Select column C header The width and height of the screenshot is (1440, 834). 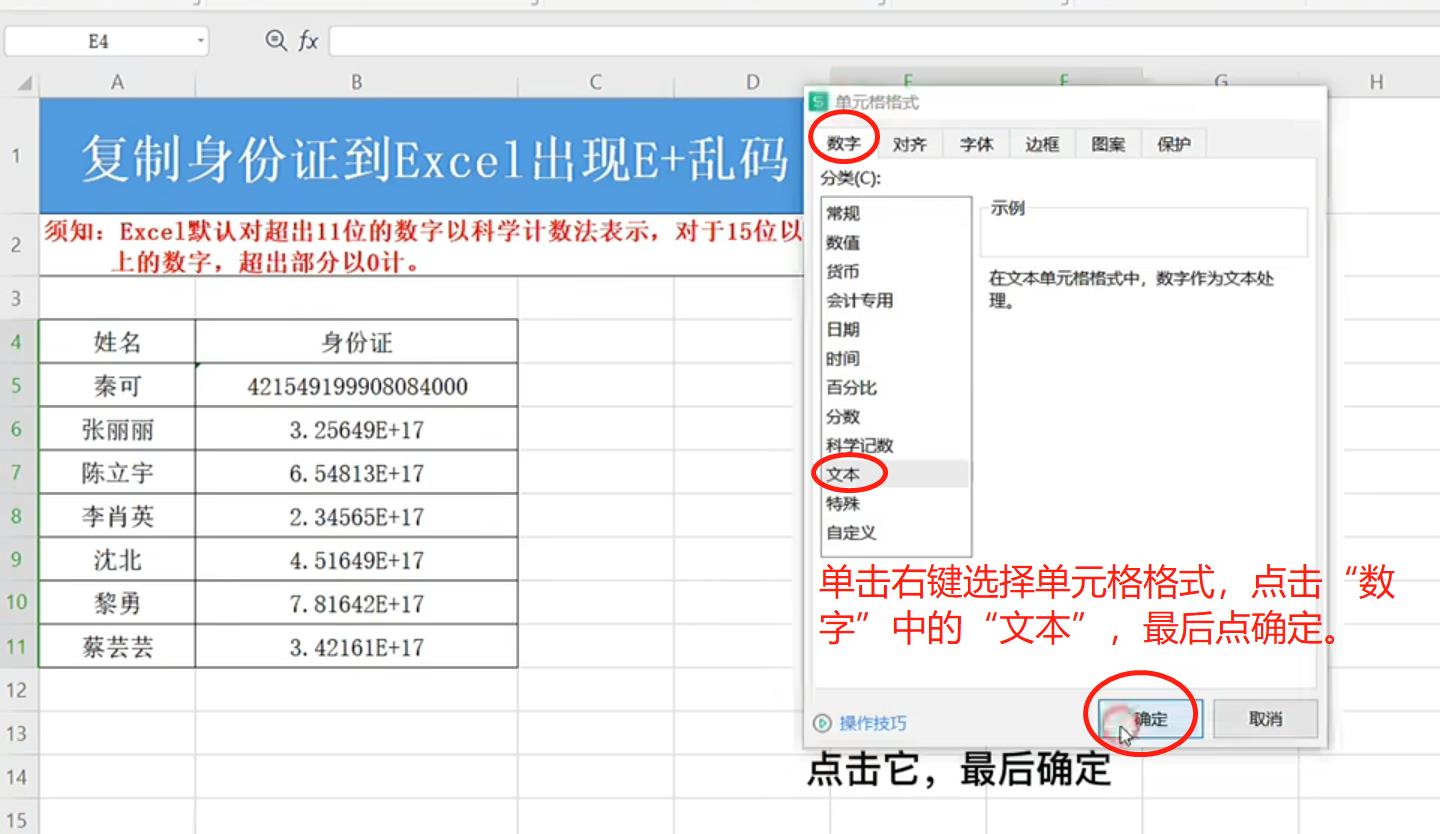pos(595,83)
